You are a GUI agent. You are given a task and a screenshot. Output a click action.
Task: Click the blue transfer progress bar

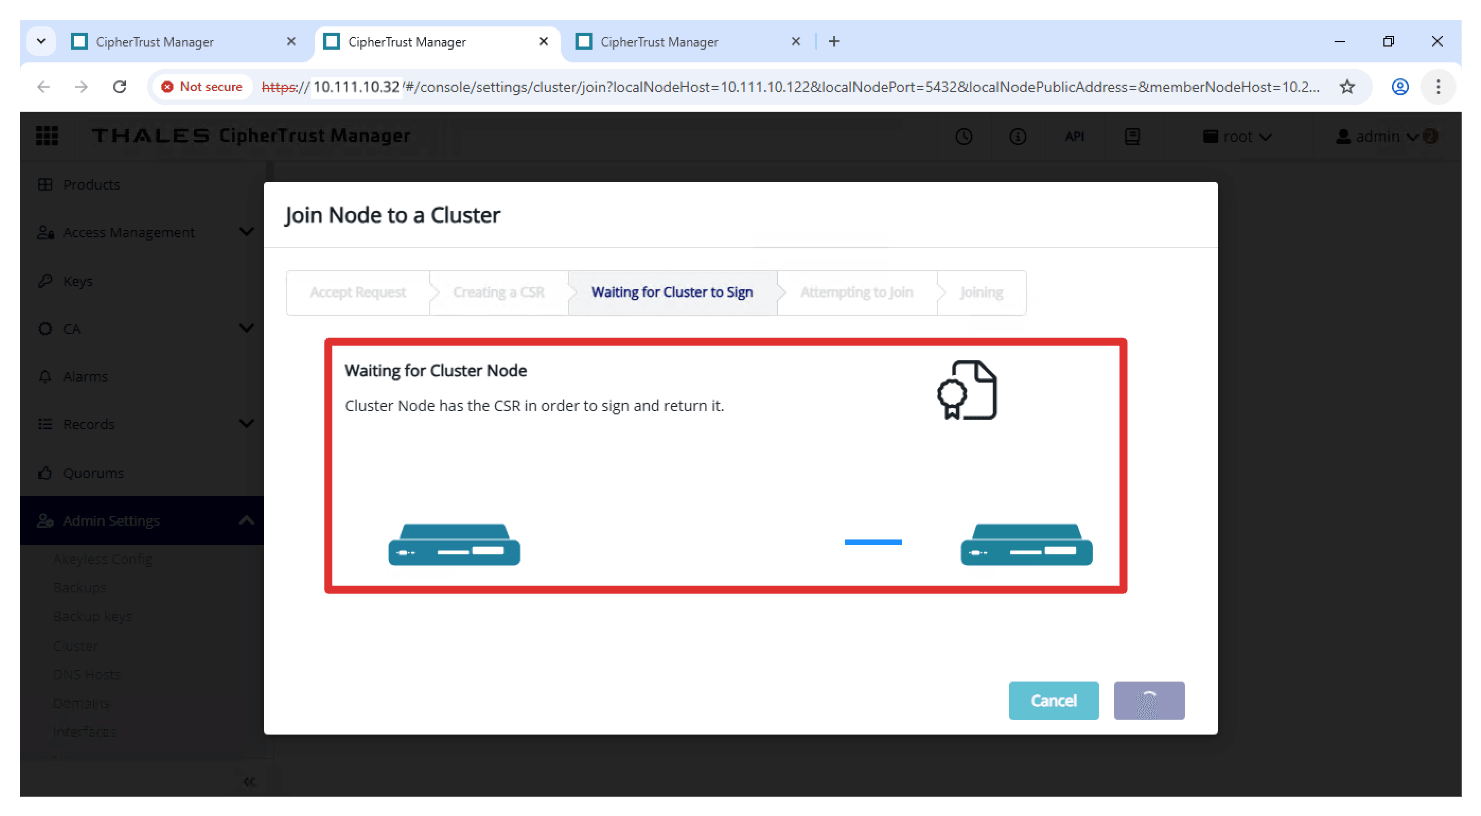(x=873, y=542)
